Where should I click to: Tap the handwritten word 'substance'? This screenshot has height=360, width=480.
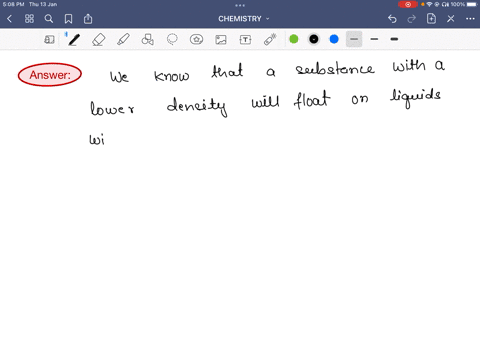tap(335, 69)
